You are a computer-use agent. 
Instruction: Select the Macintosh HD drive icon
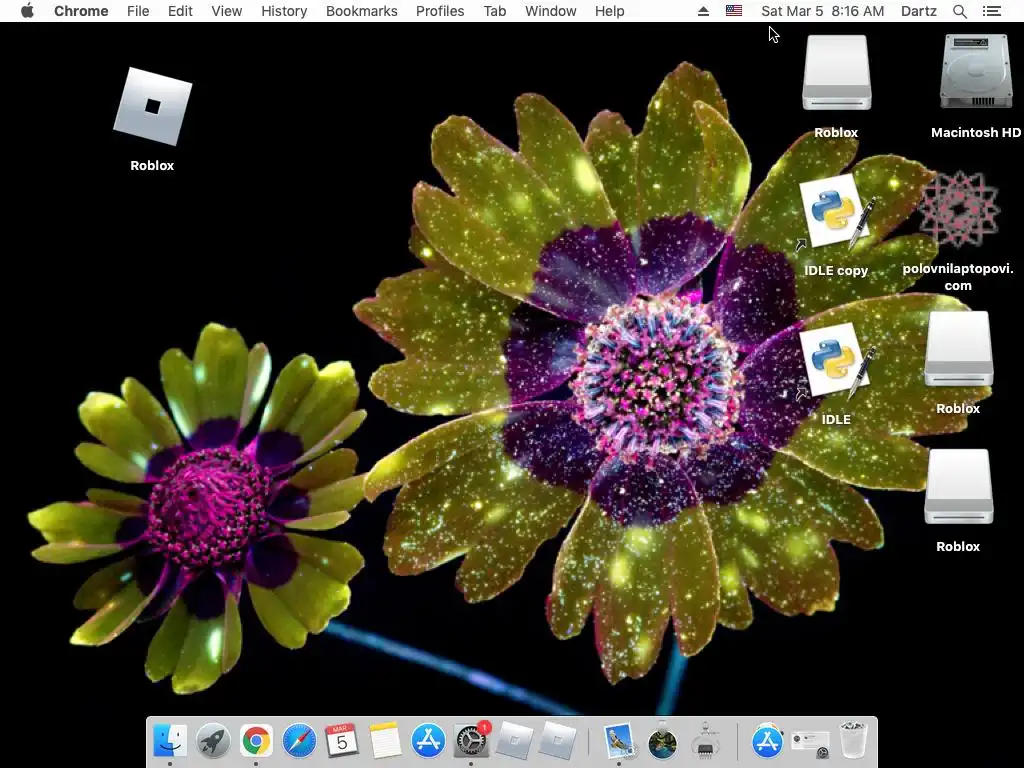(976, 72)
